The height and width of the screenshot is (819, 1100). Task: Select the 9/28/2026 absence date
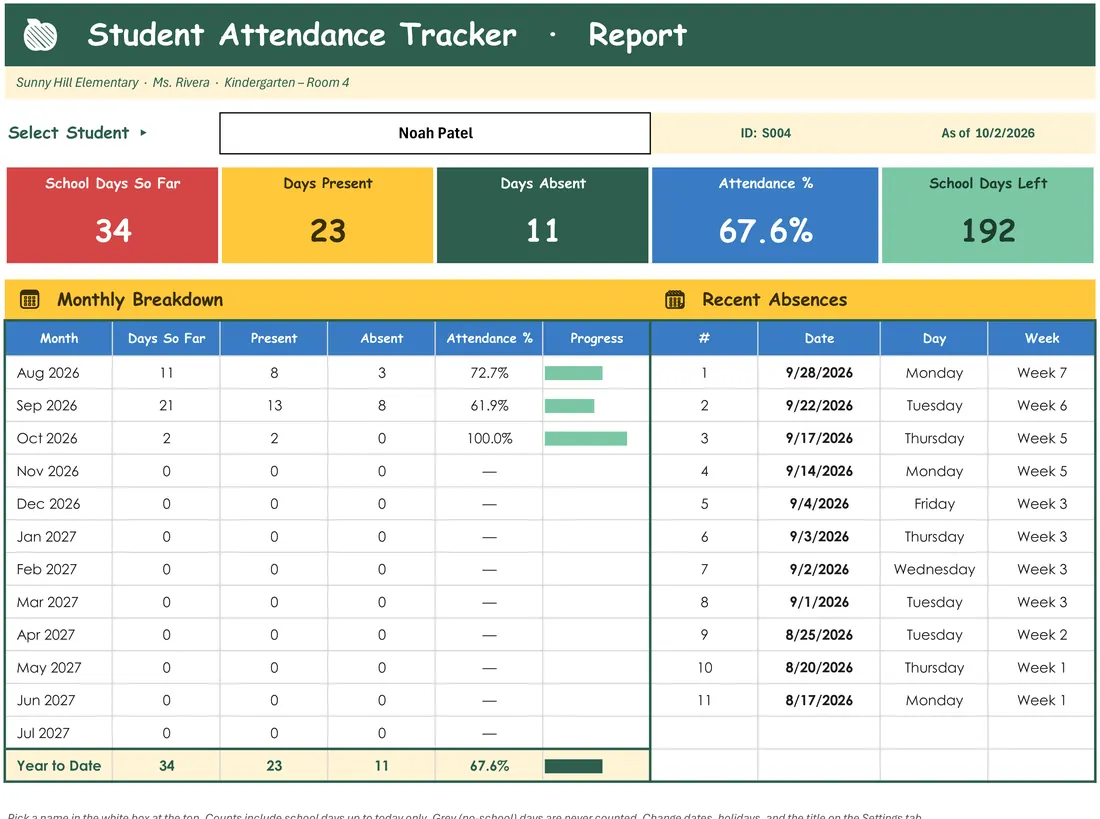[819, 373]
